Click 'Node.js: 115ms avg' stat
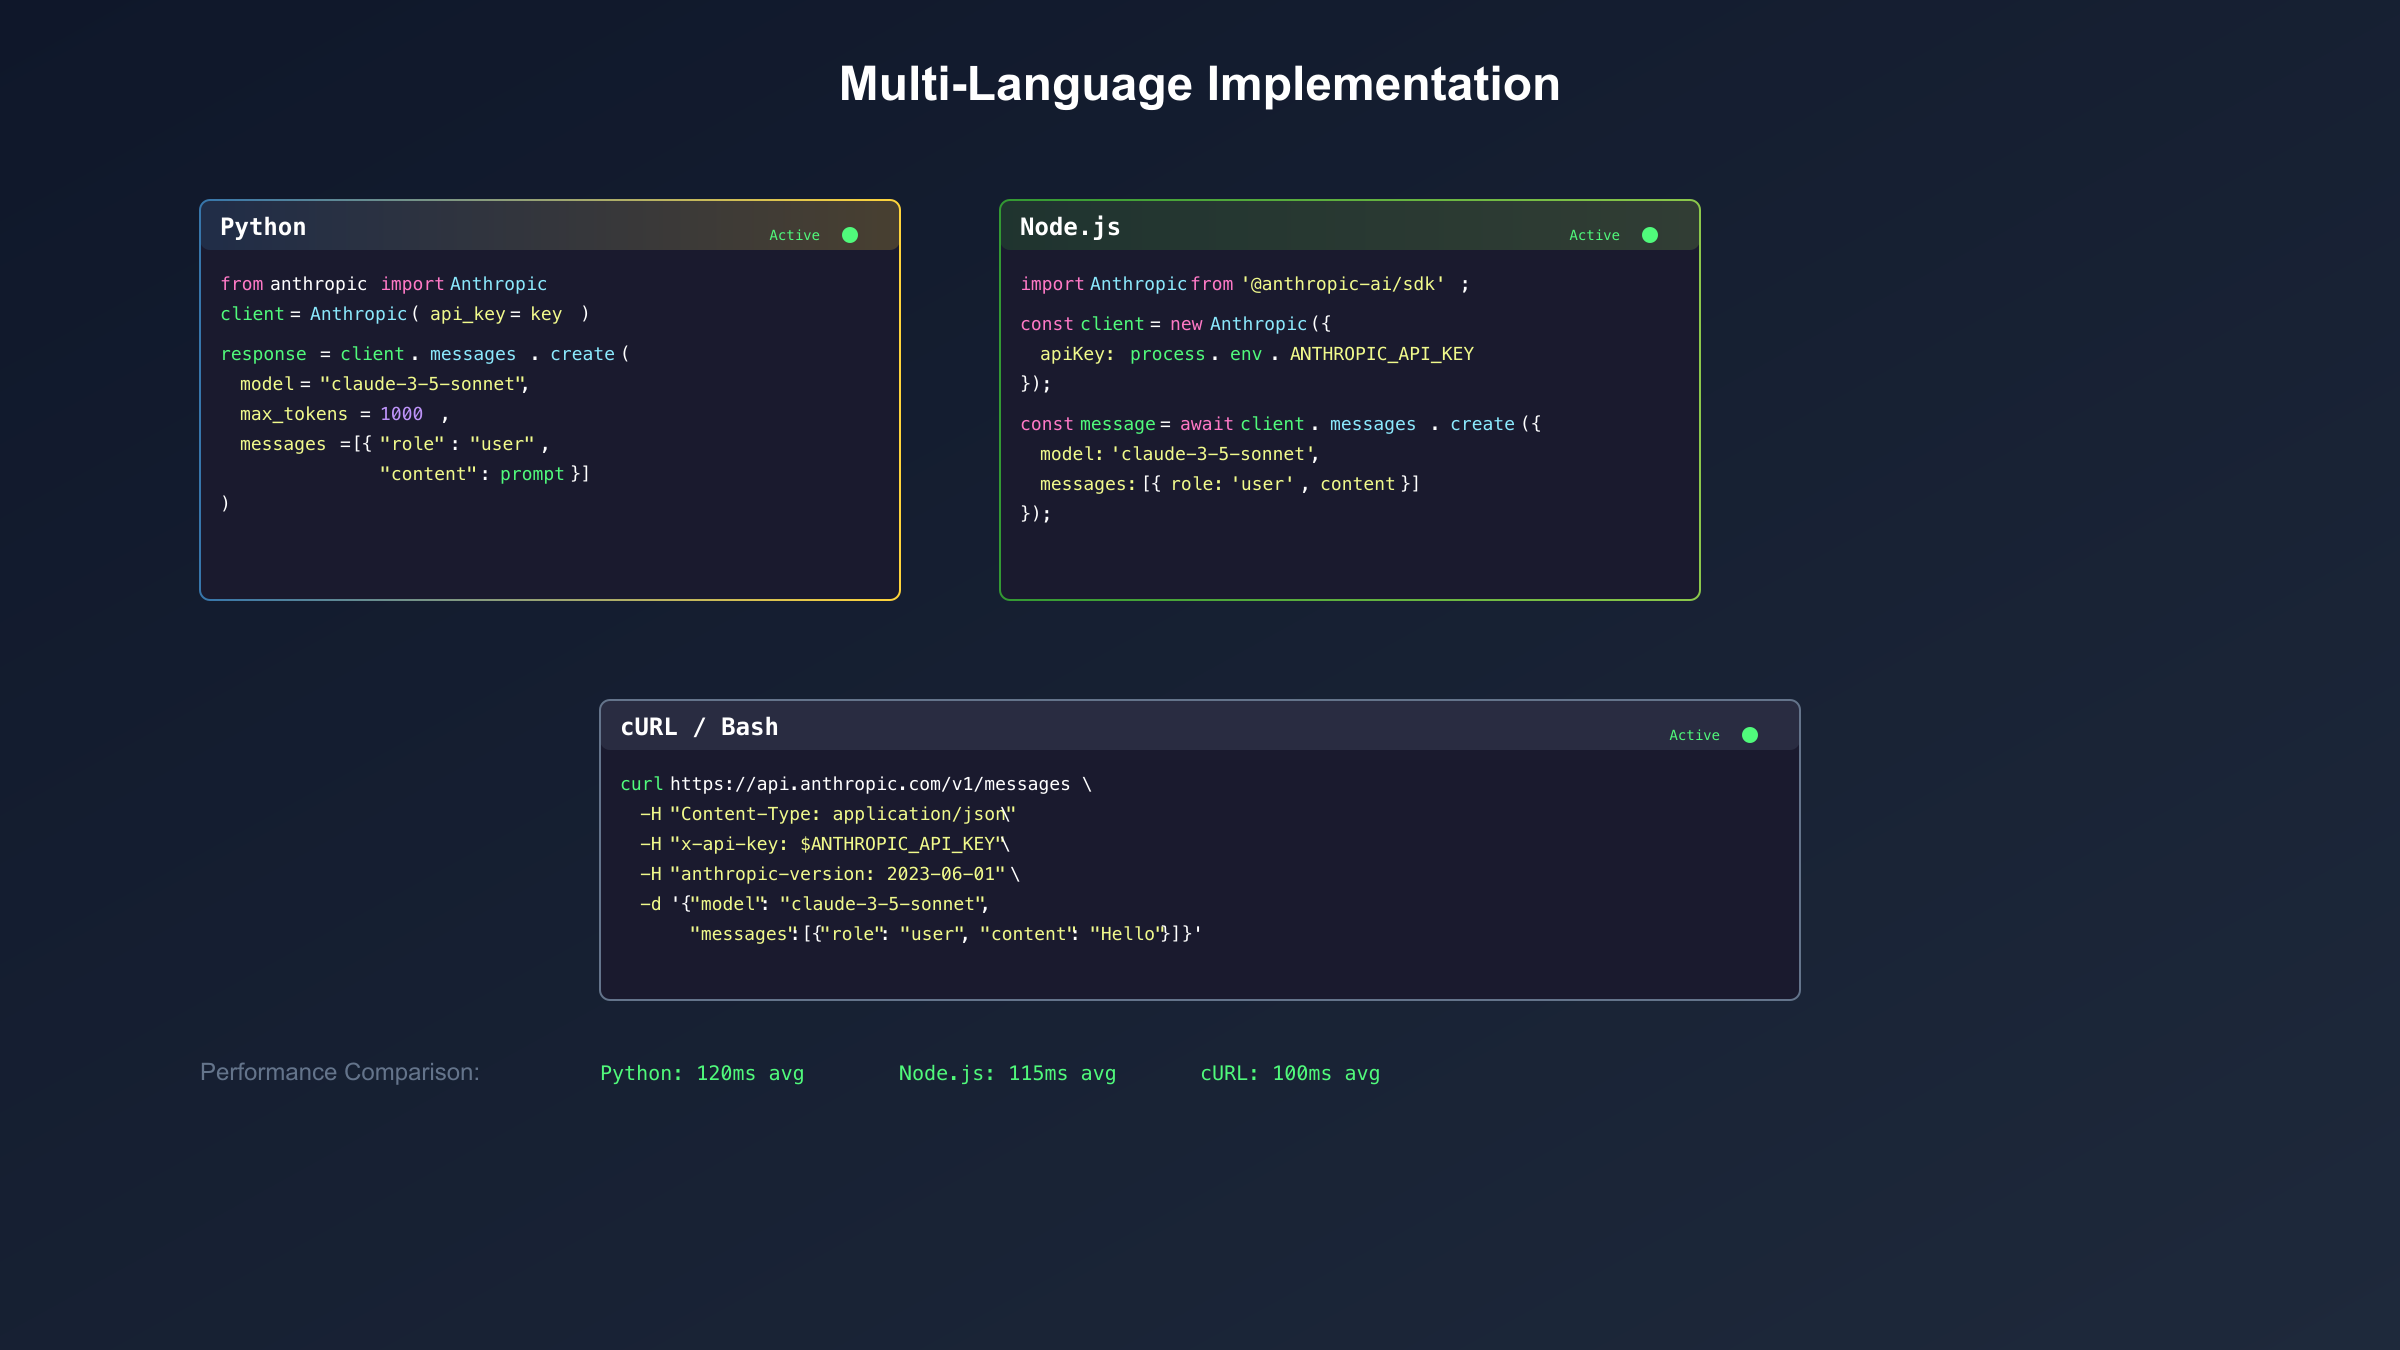The height and width of the screenshot is (1350, 2400). click(x=1007, y=1073)
